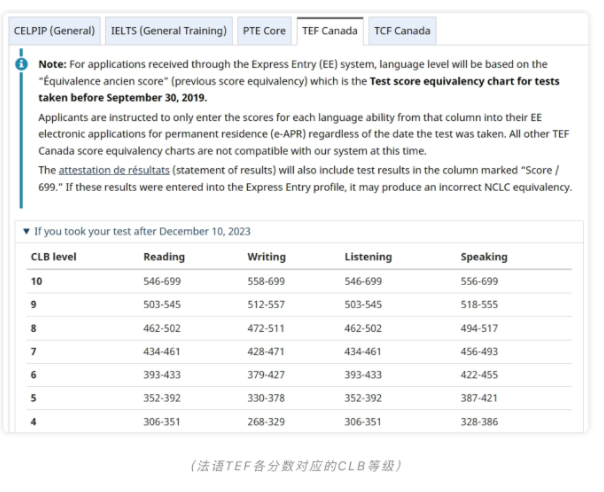604x492 pixels.
Task: Click the CLB level column header
Action: click(x=54, y=257)
